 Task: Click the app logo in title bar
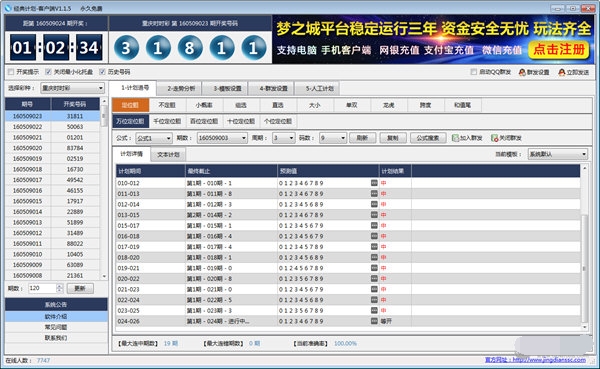pos(8,8)
